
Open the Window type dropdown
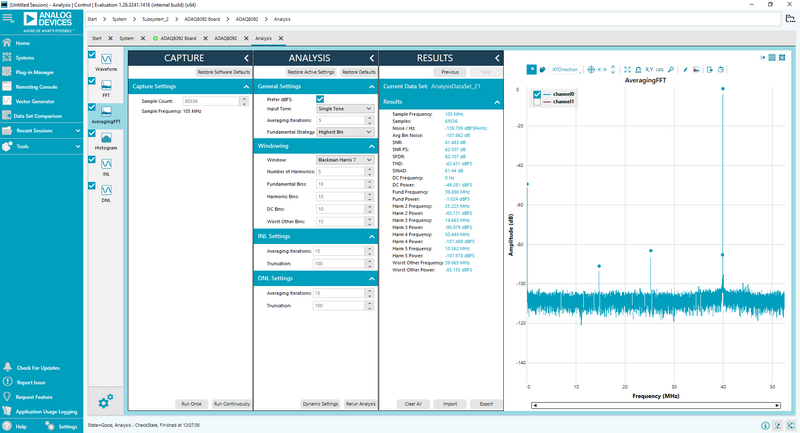pos(345,159)
